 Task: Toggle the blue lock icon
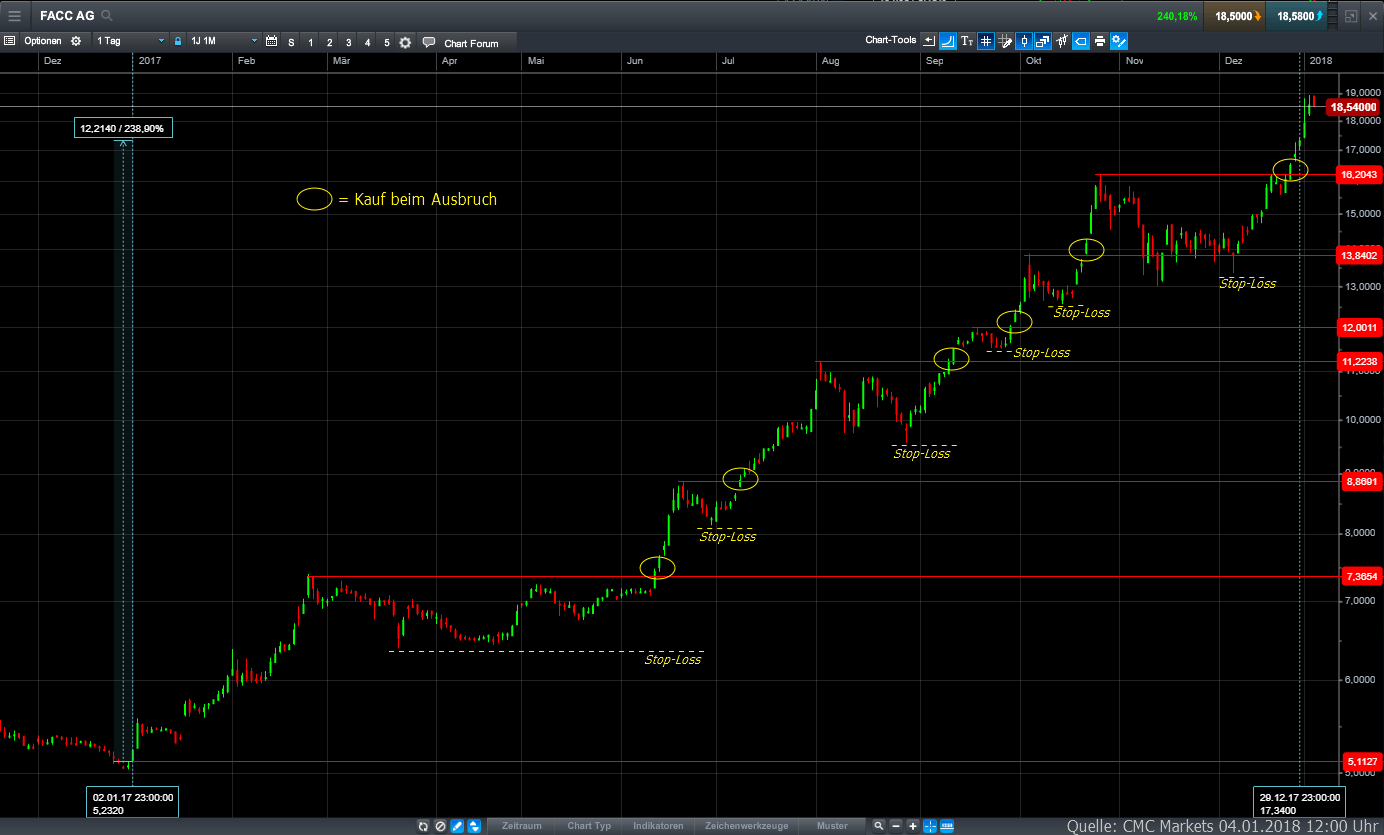[x=178, y=41]
